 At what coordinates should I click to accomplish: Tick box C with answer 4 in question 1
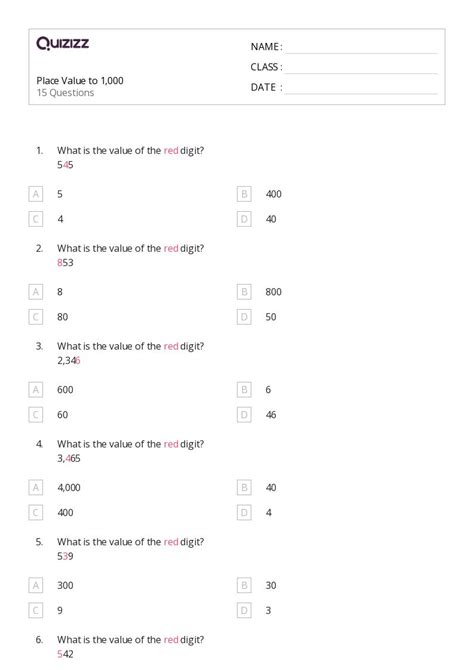35,219
